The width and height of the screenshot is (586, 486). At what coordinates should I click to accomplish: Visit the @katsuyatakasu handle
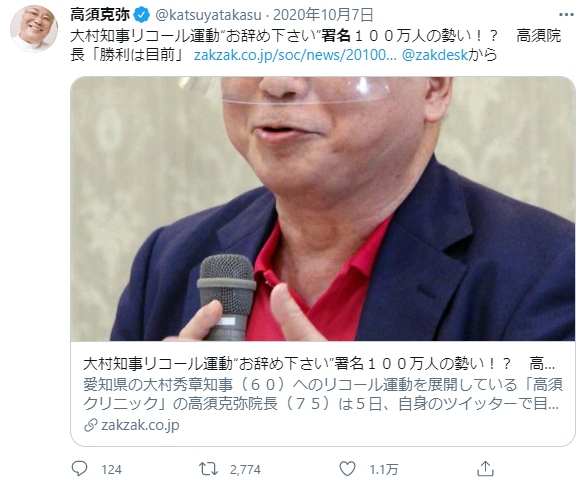point(208,15)
